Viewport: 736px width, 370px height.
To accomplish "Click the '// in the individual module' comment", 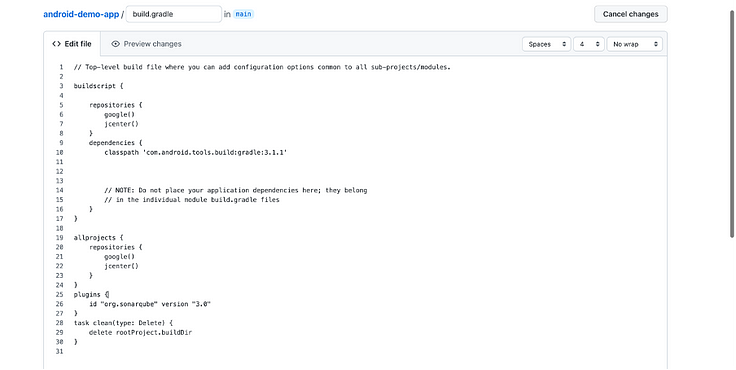I will (192, 200).
